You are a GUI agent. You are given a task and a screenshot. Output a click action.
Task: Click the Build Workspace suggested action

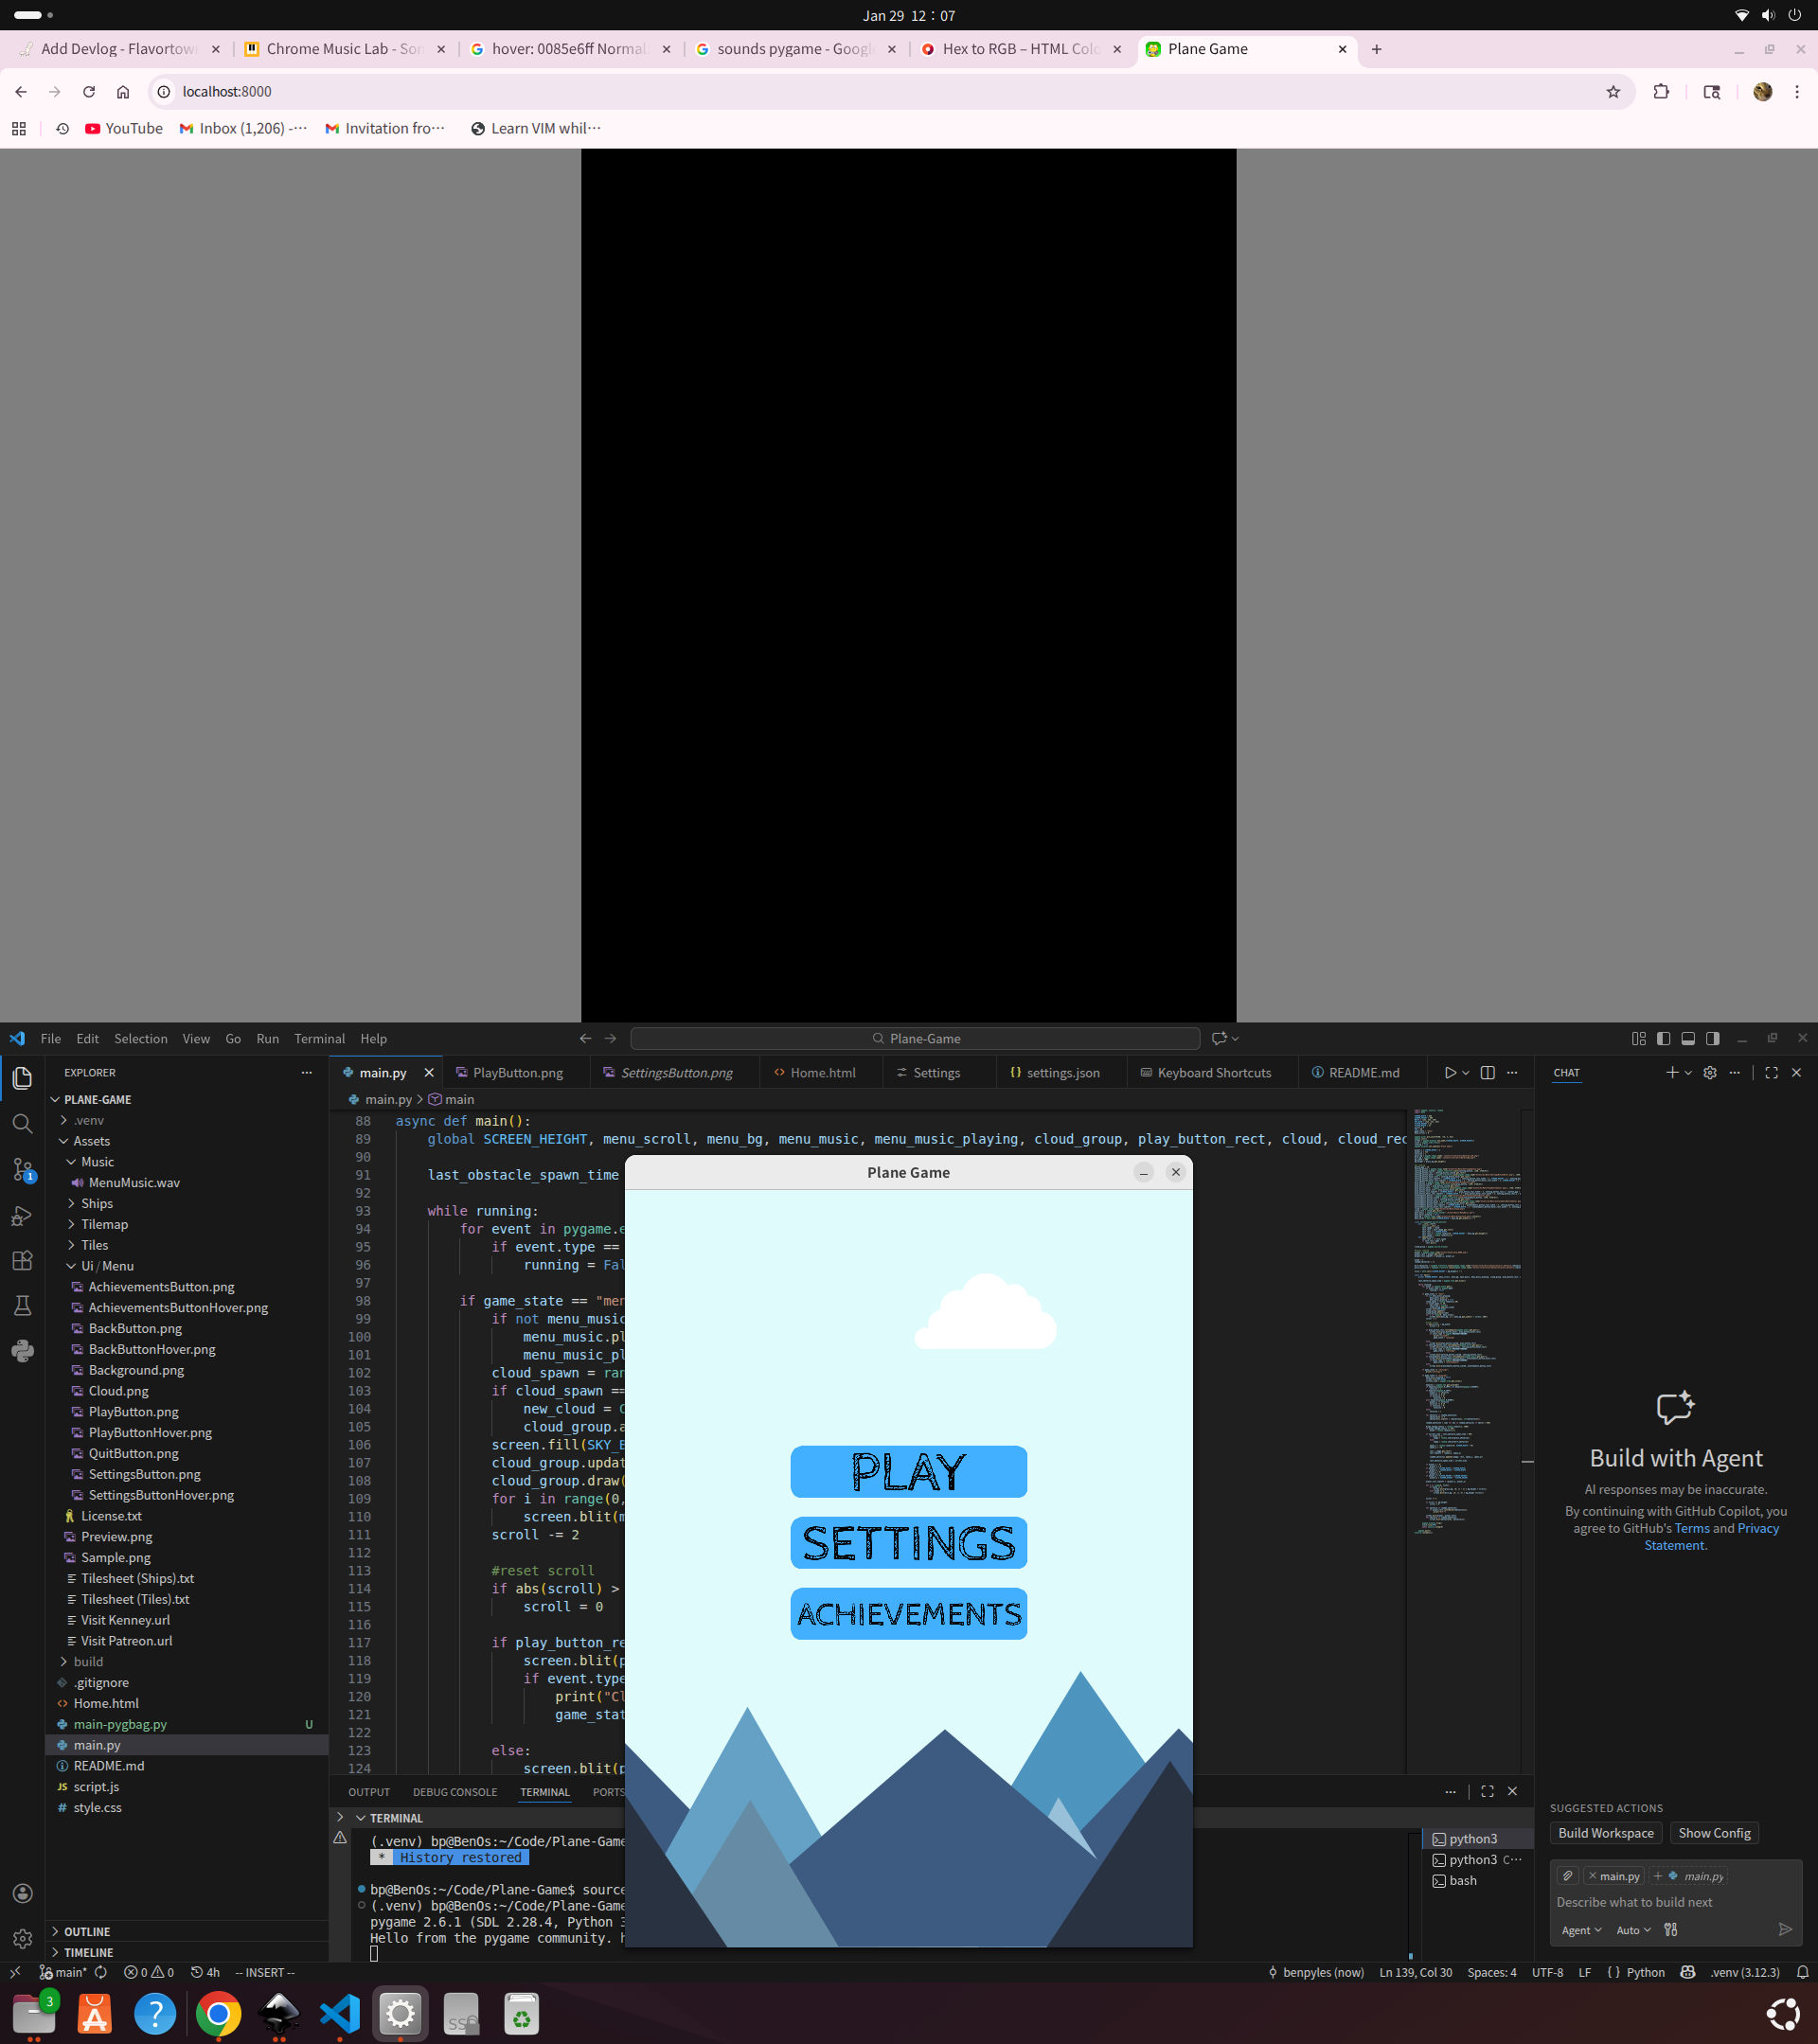(x=1605, y=1832)
